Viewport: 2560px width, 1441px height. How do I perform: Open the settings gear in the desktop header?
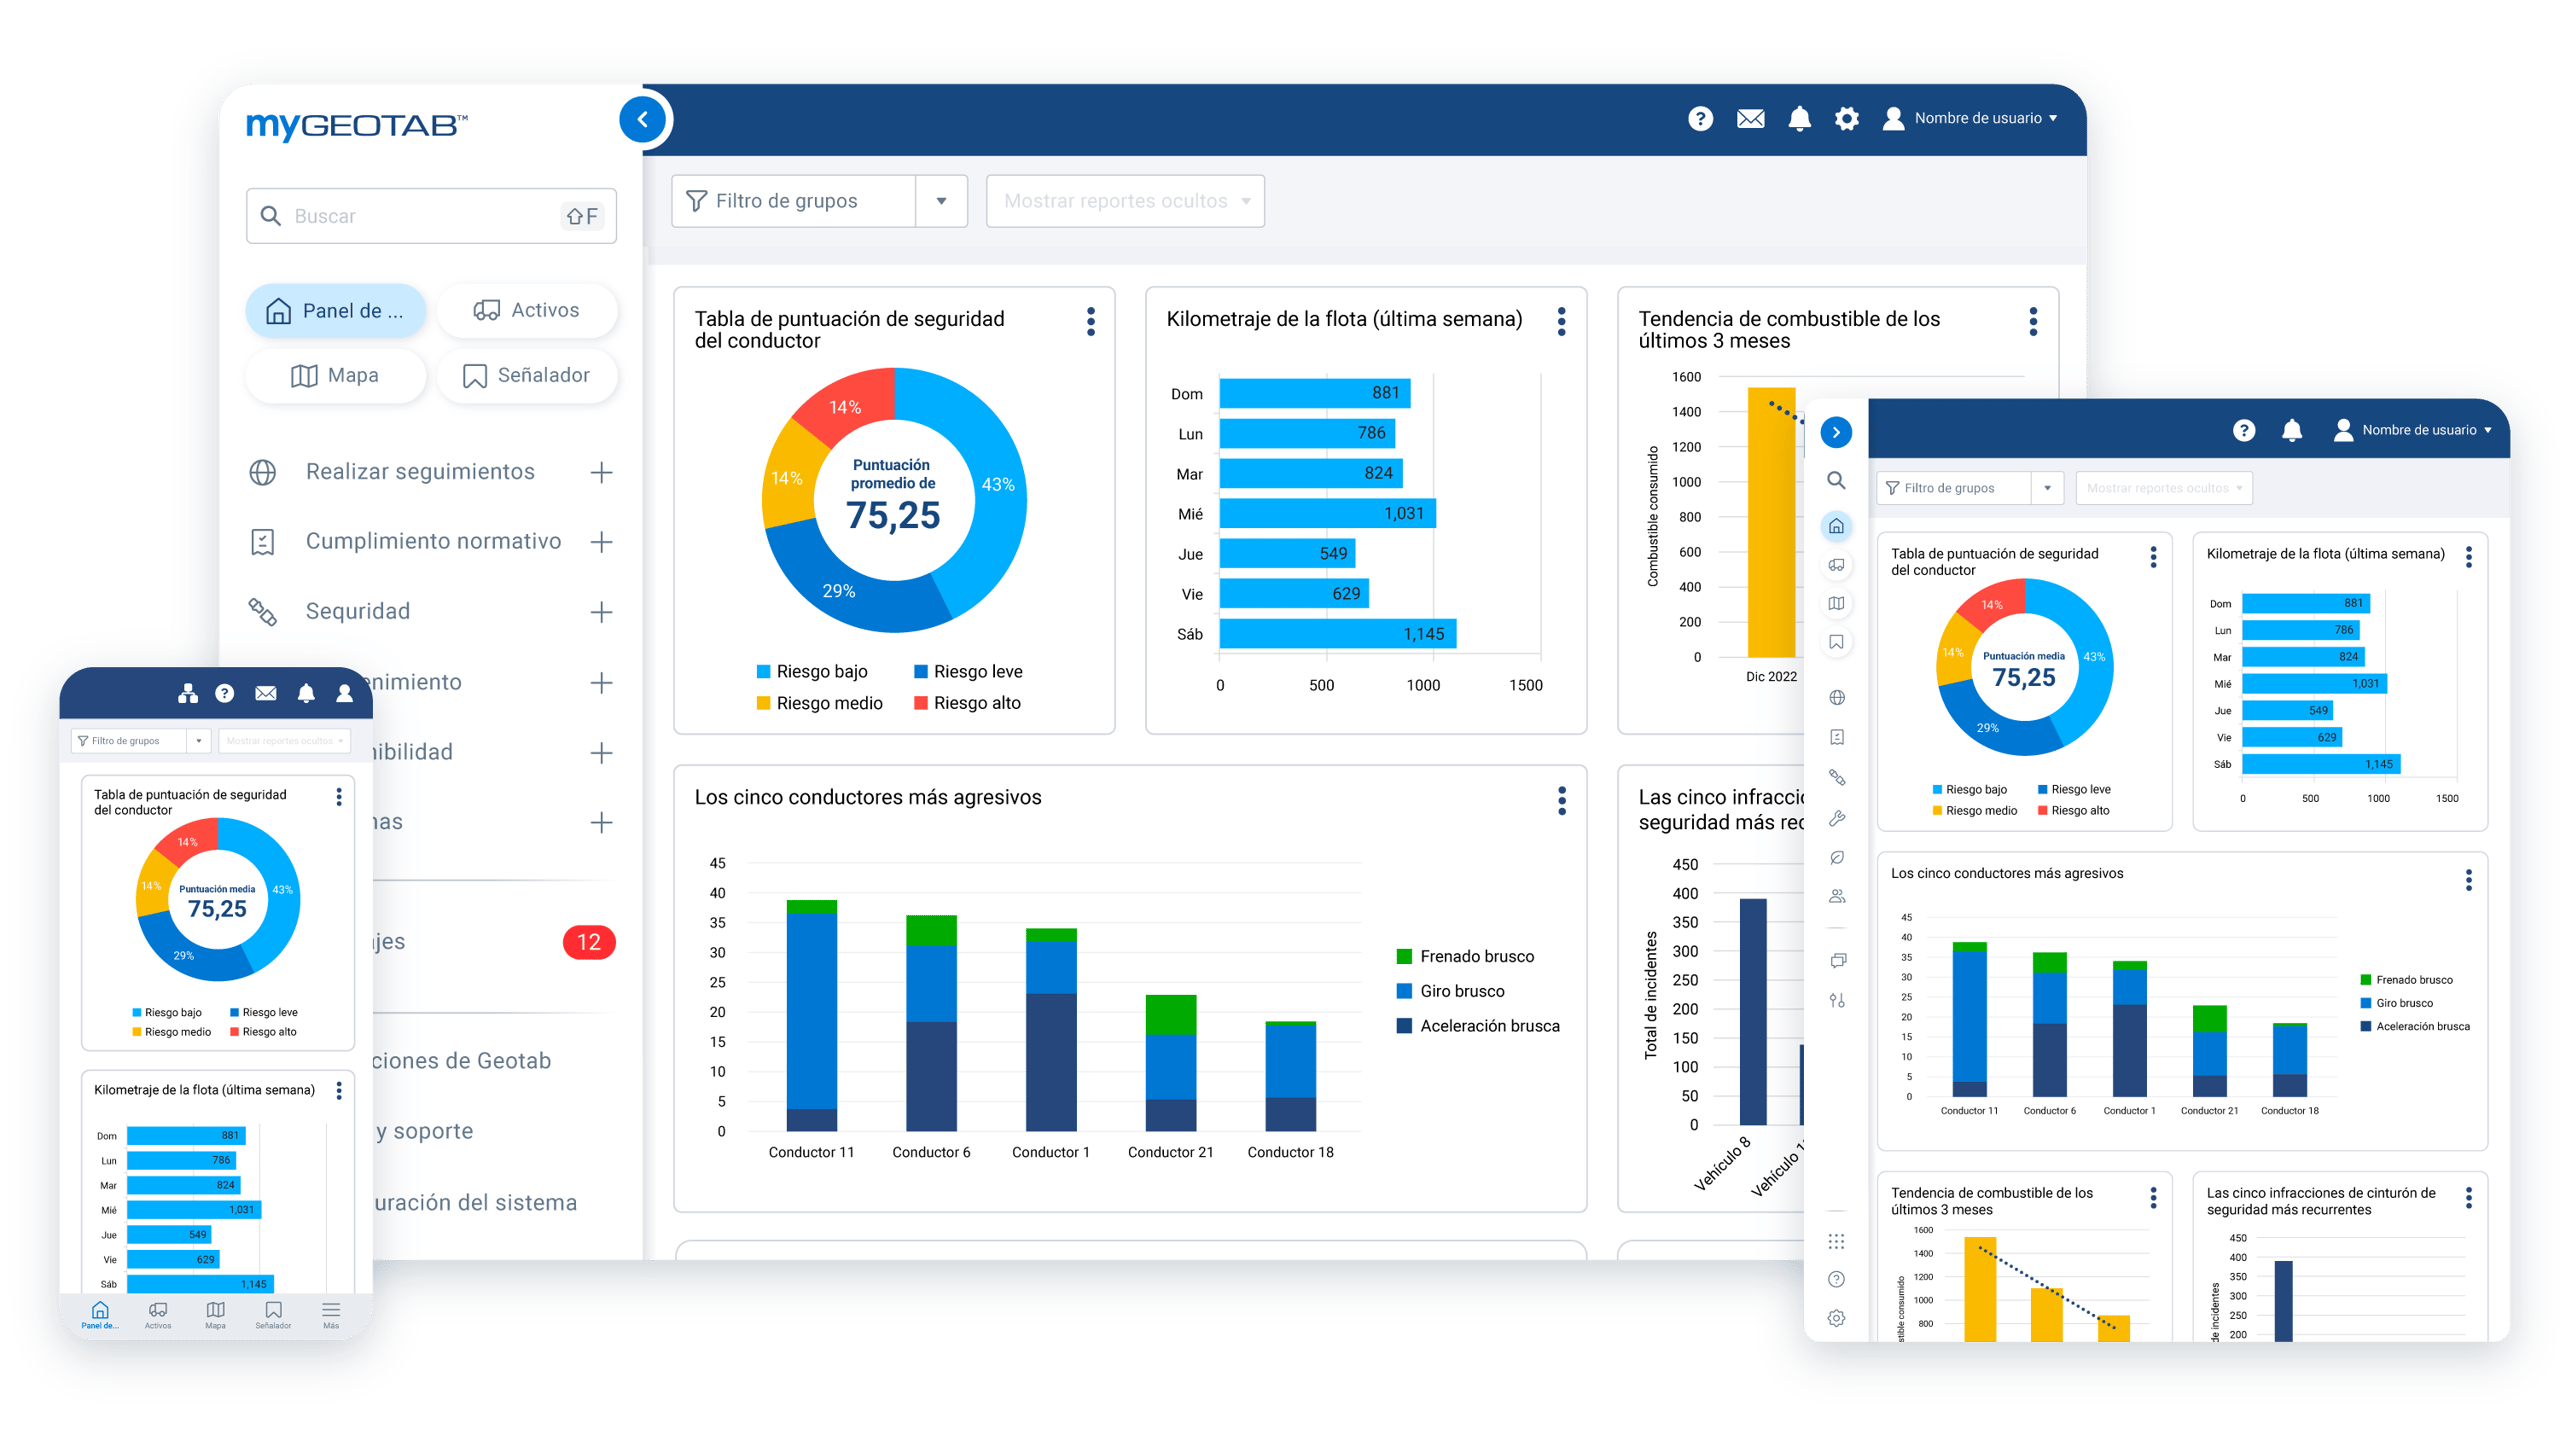(x=1846, y=119)
